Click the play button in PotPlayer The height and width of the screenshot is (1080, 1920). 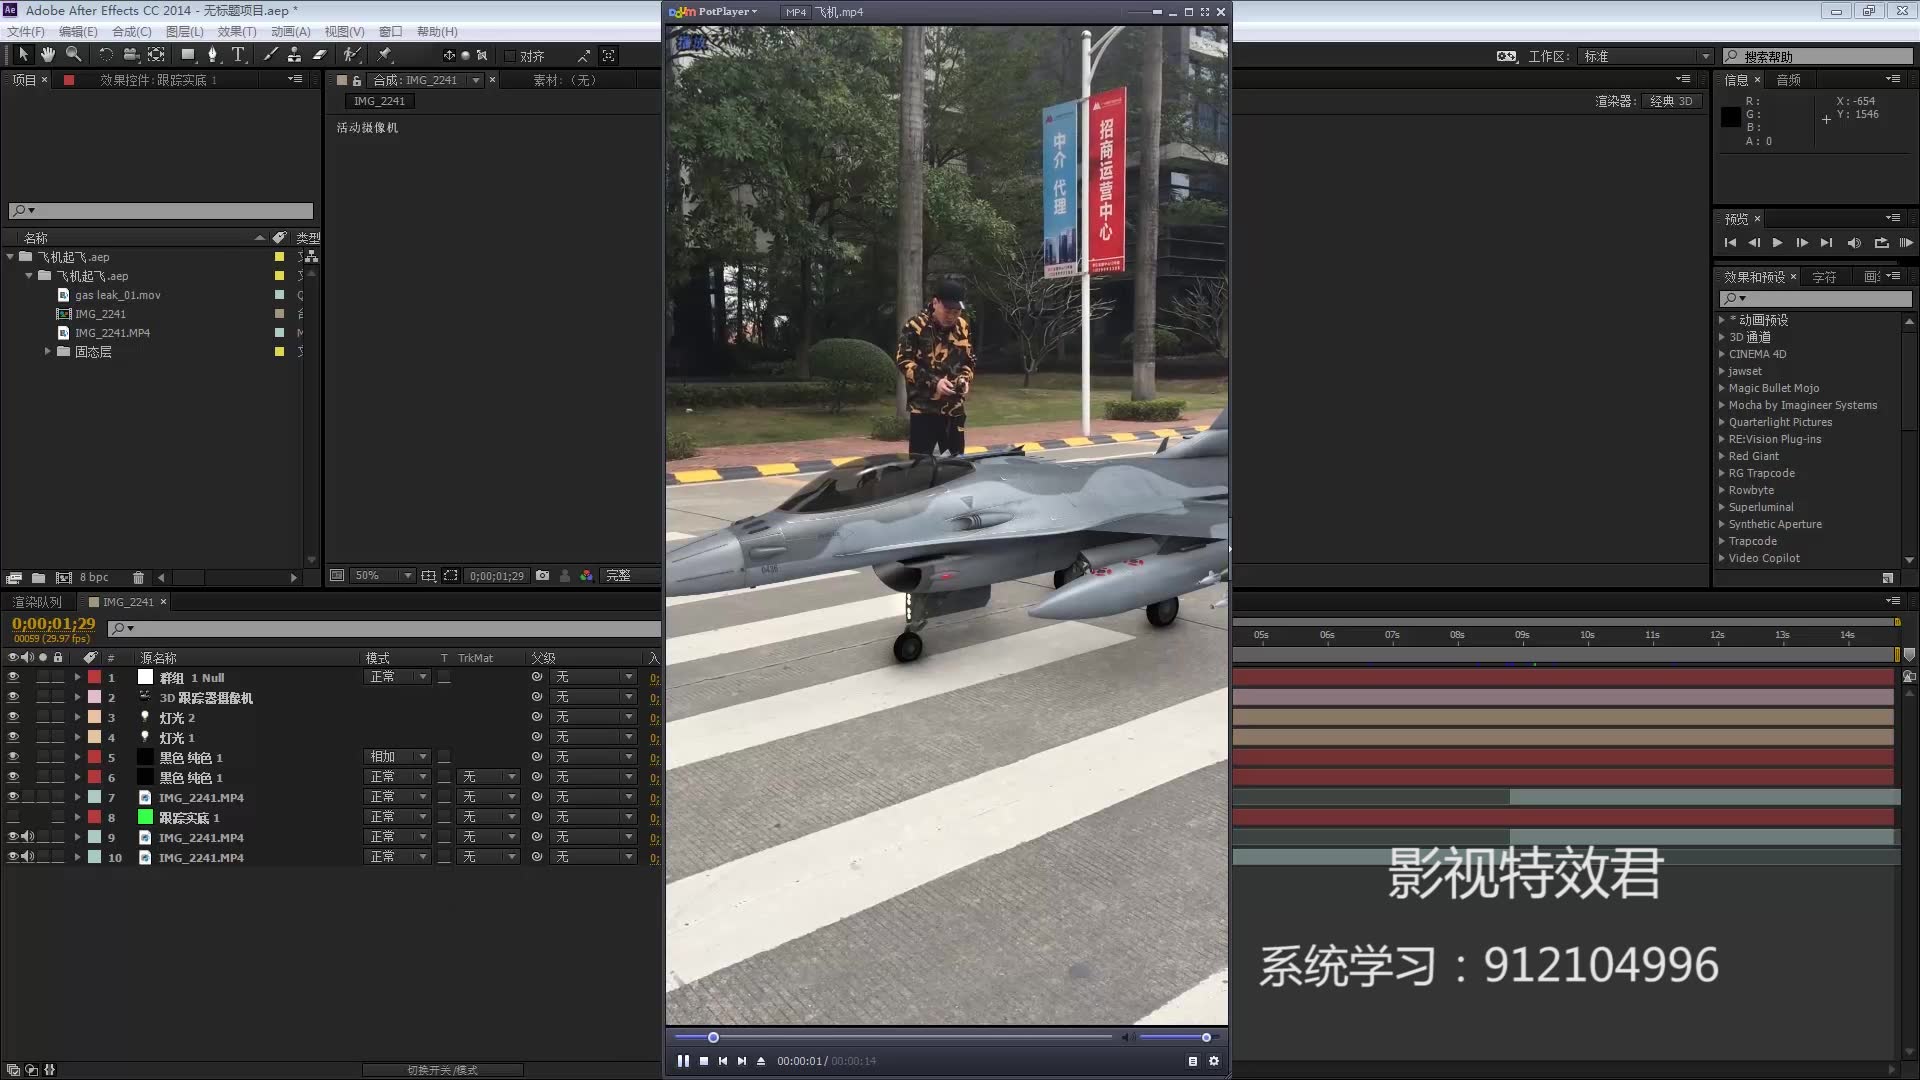click(x=683, y=1060)
